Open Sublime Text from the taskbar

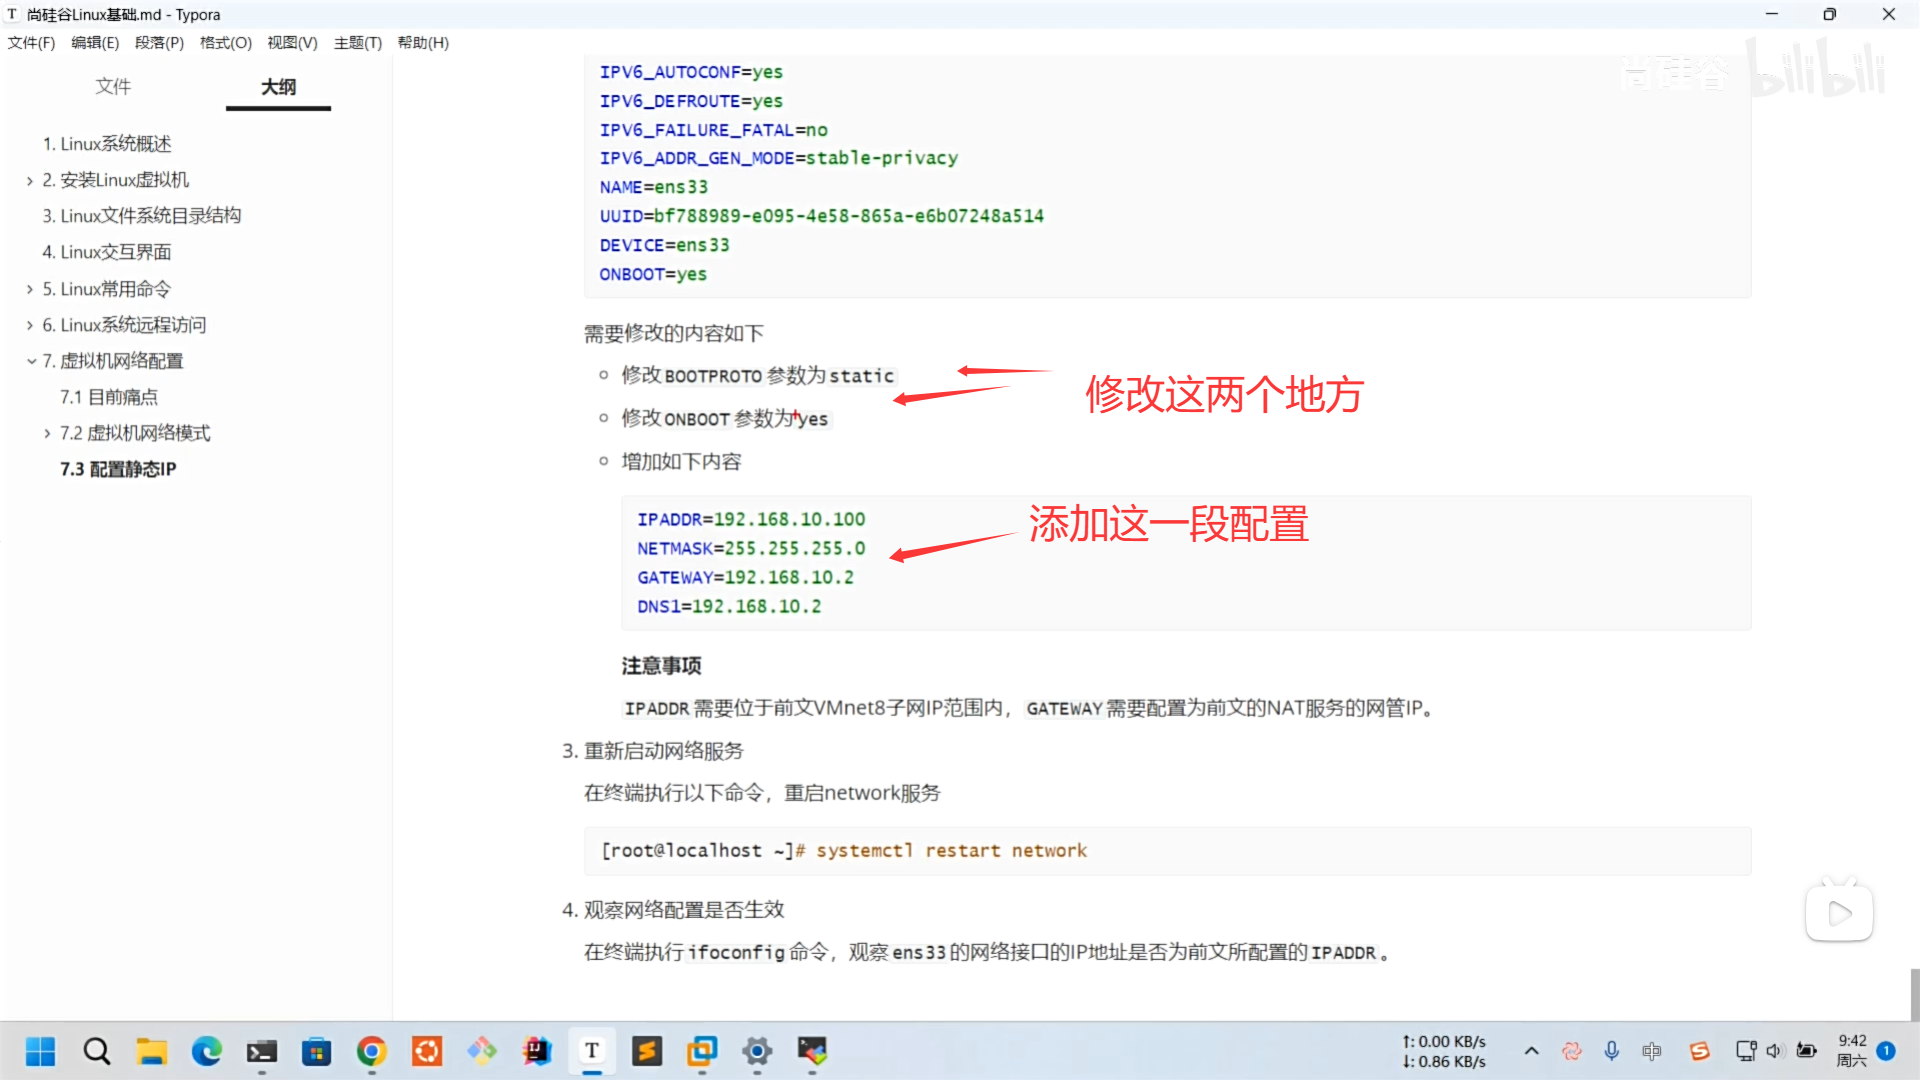point(647,1051)
